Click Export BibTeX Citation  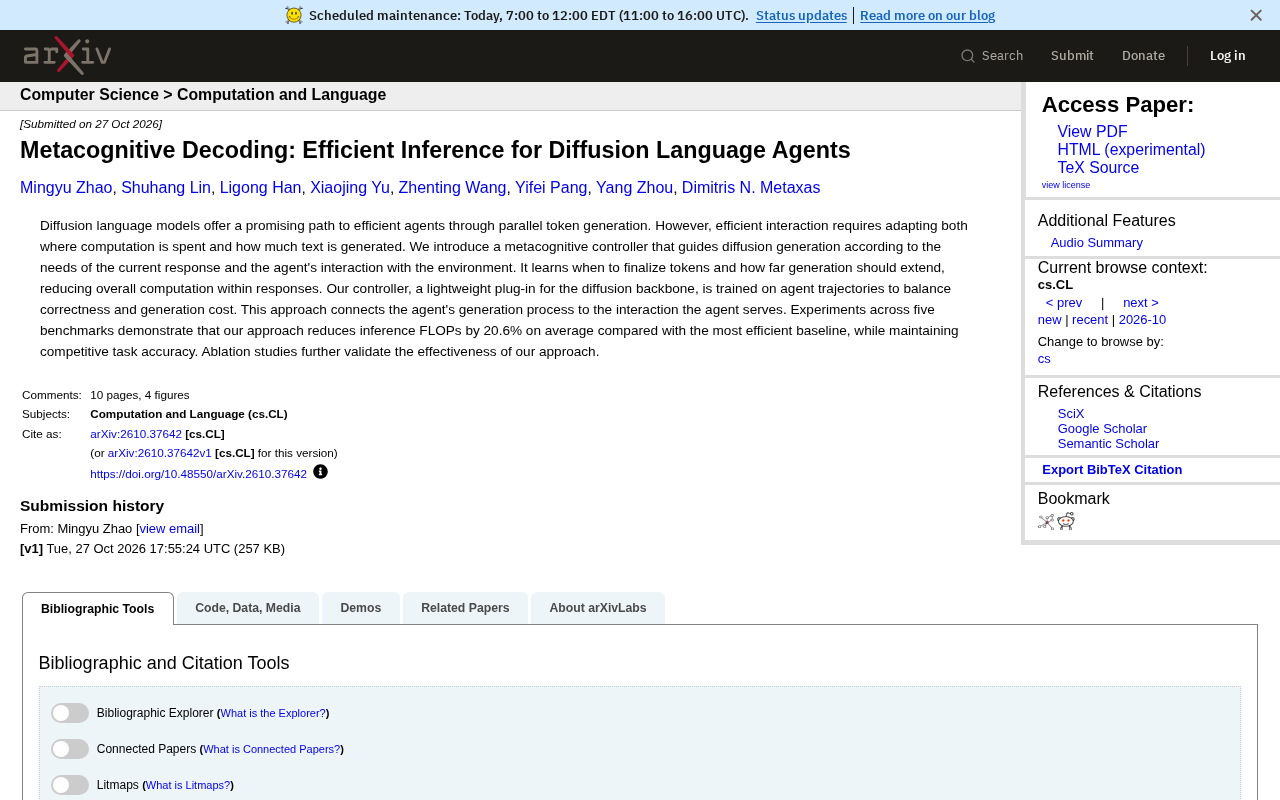[x=1112, y=470]
